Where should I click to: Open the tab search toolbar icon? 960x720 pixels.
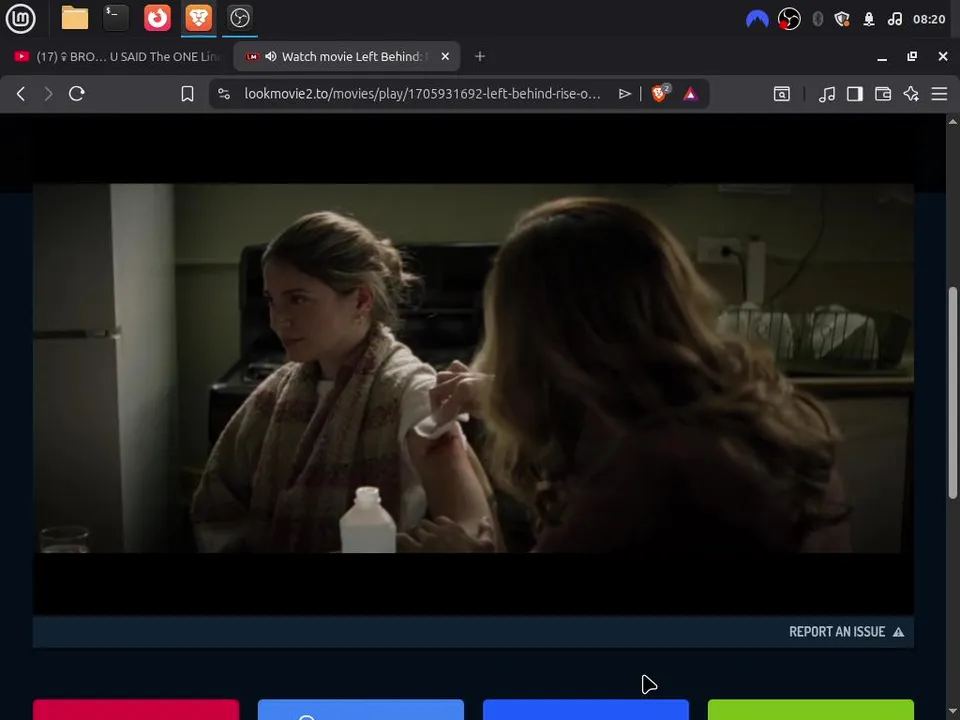pos(782,94)
